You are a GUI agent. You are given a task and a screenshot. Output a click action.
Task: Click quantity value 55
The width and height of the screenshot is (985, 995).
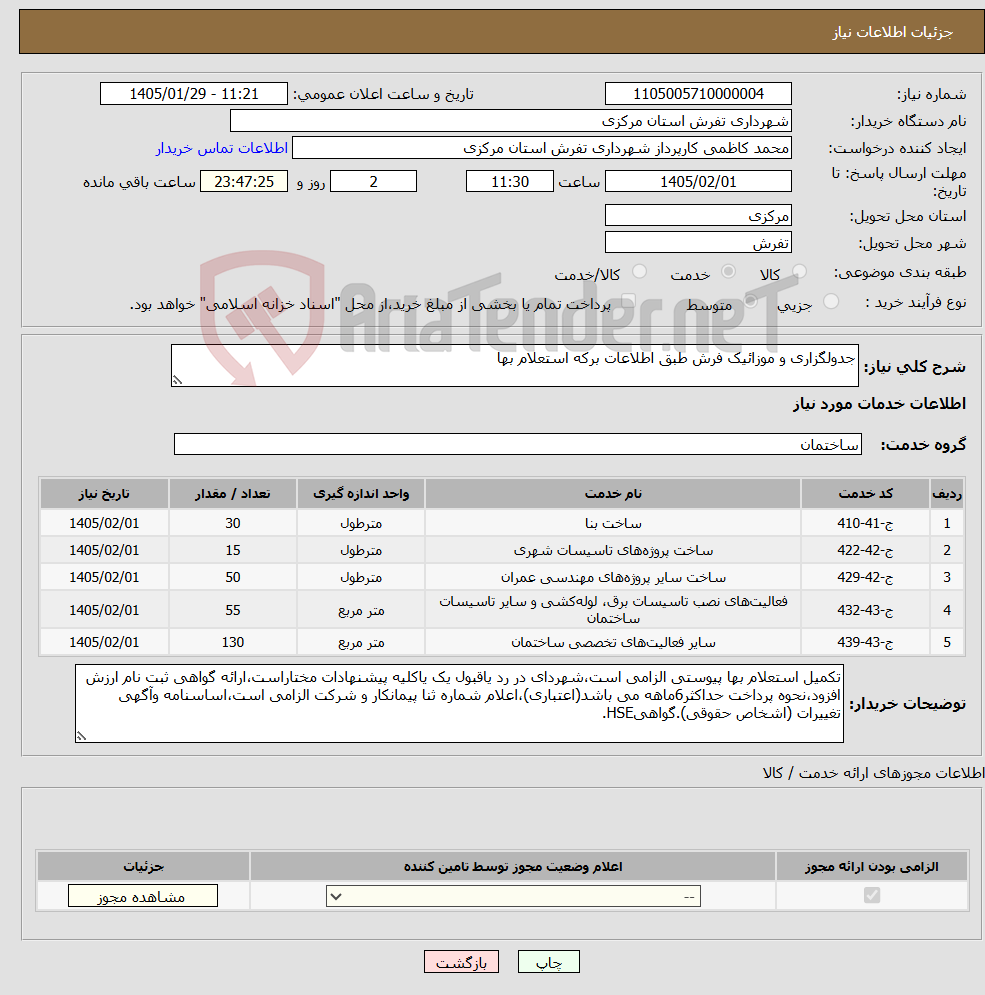click(x=233, y=610)
